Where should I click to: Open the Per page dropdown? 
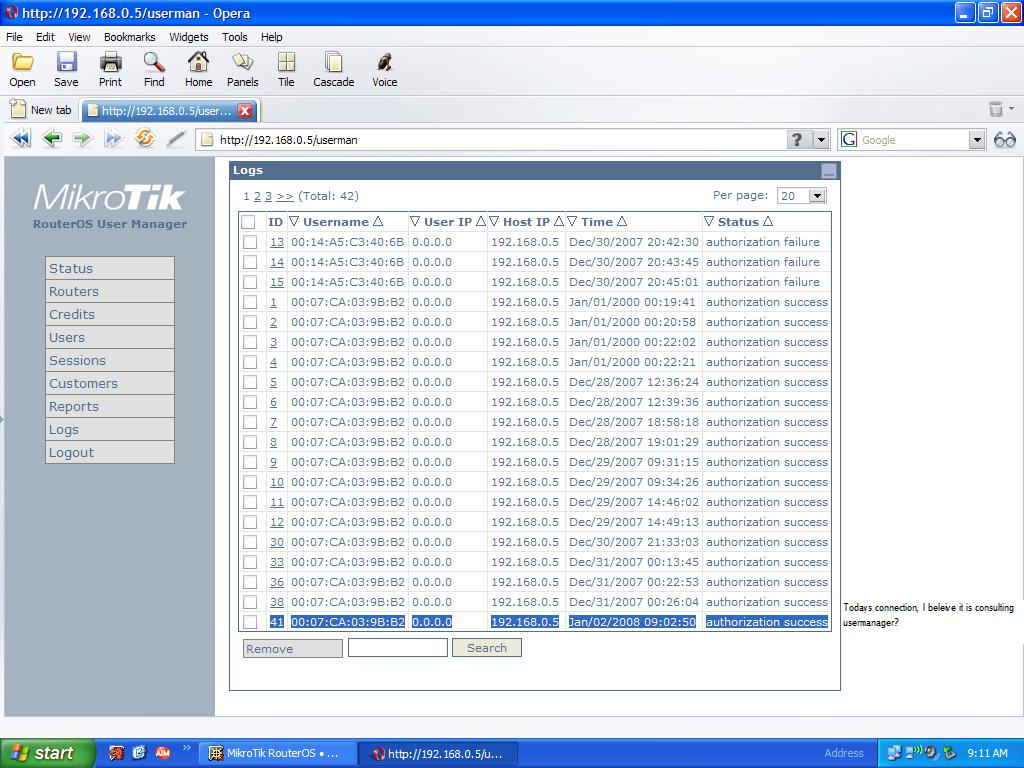817,196
